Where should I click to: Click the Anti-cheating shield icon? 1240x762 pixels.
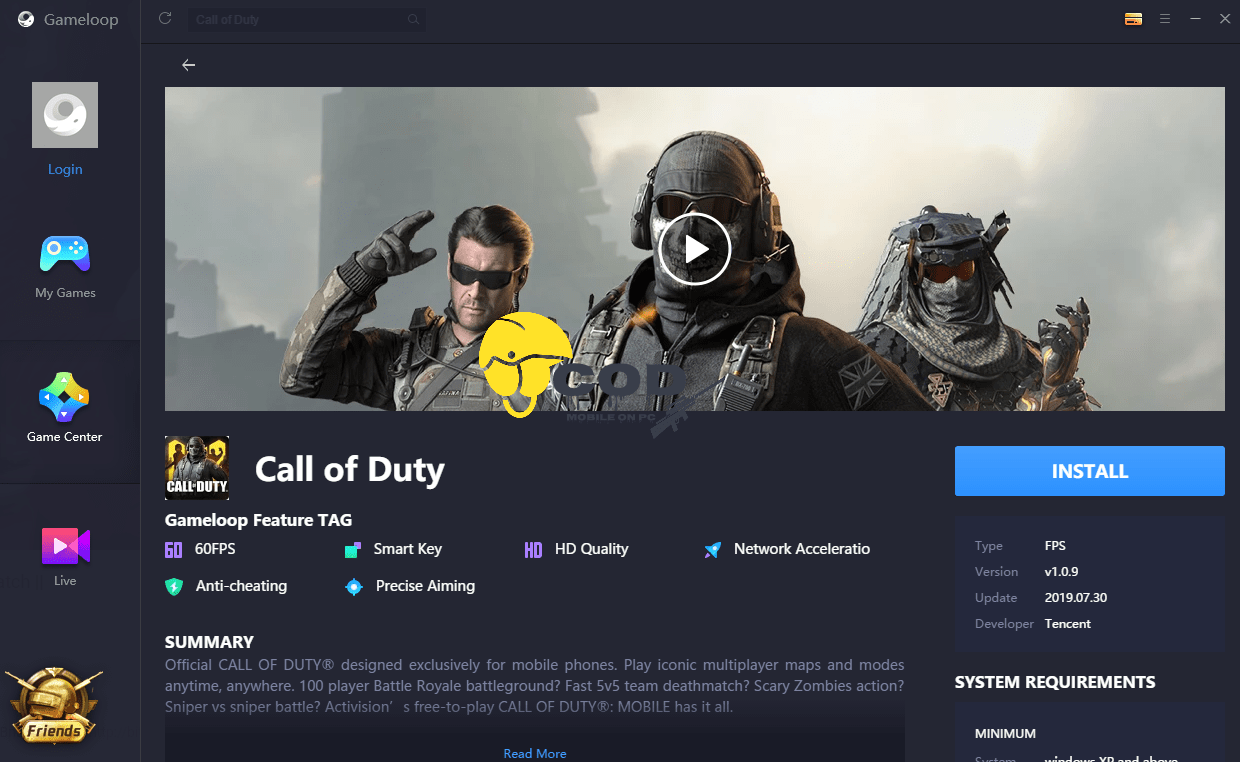tap(174, 586)
